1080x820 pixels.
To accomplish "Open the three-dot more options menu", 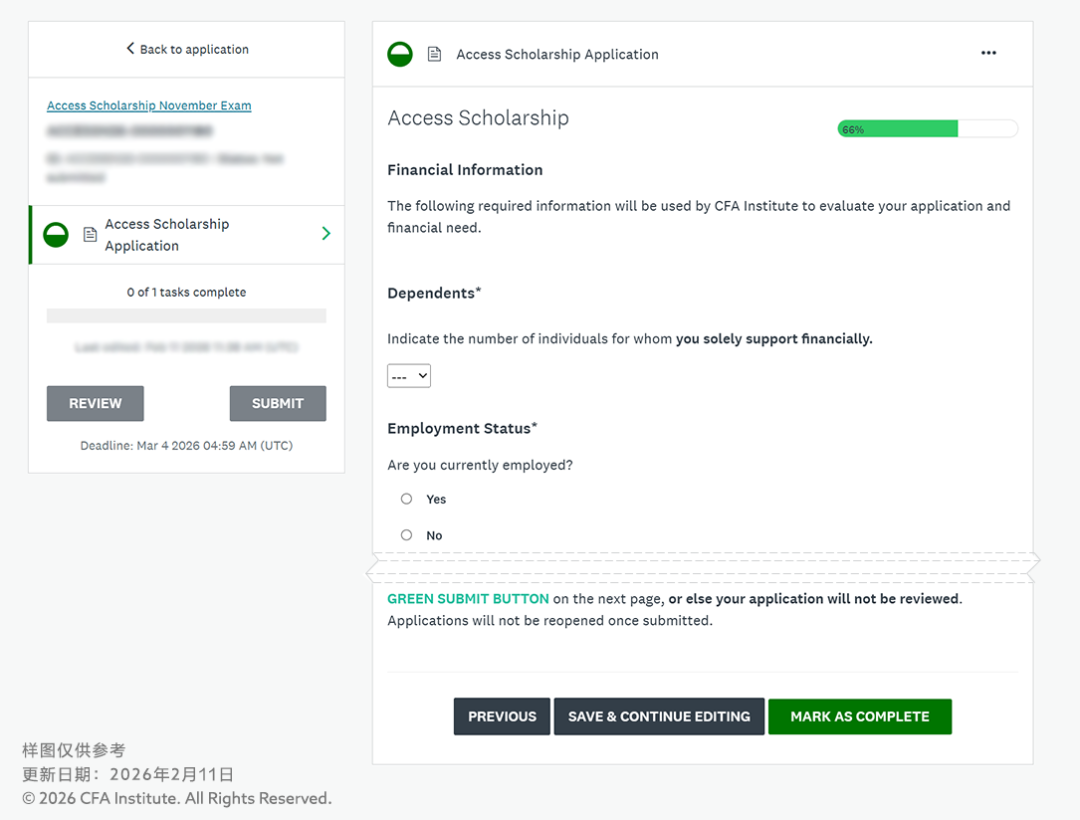I will 988,53.
